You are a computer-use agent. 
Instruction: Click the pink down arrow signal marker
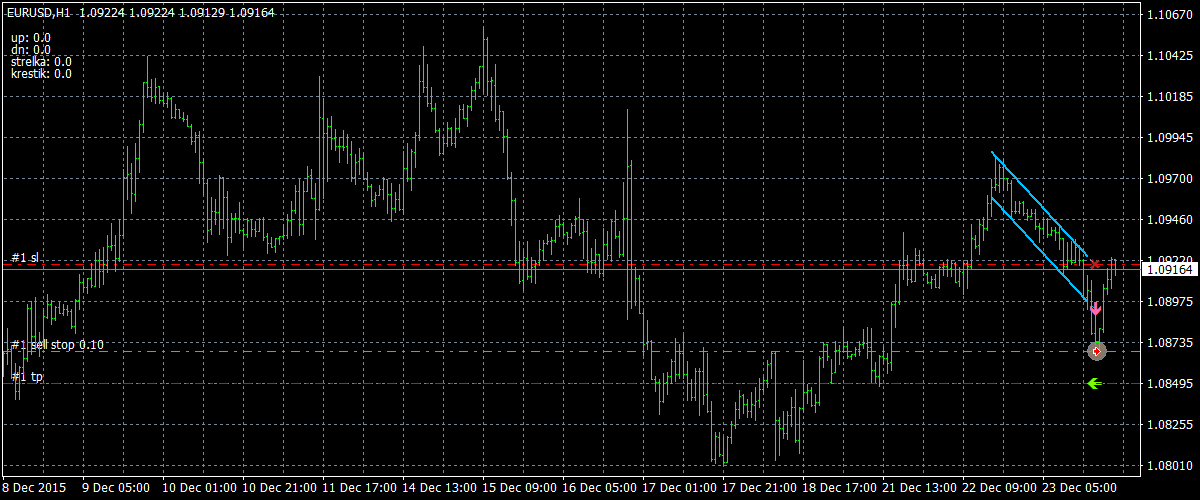tap(1096, 310)
